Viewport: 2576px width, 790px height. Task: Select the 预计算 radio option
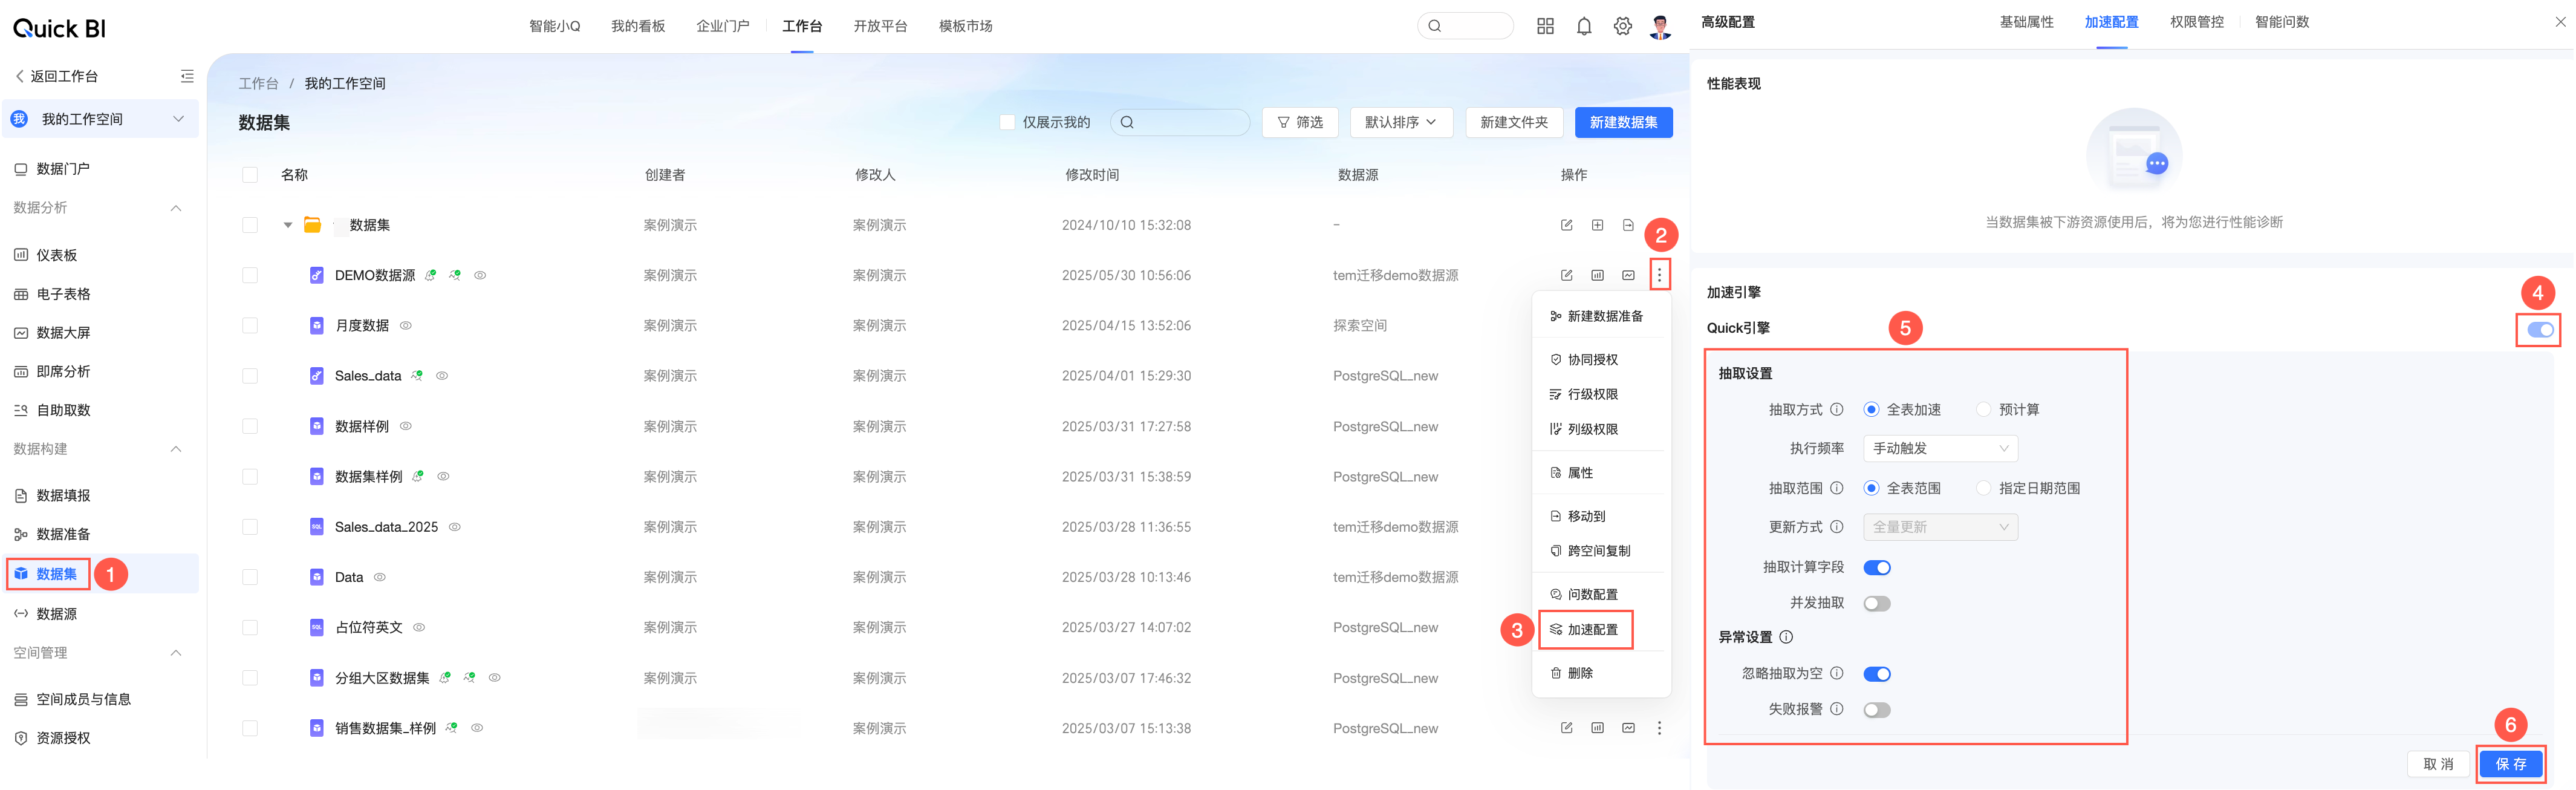pyautogui.click(x=1983, y=410)
